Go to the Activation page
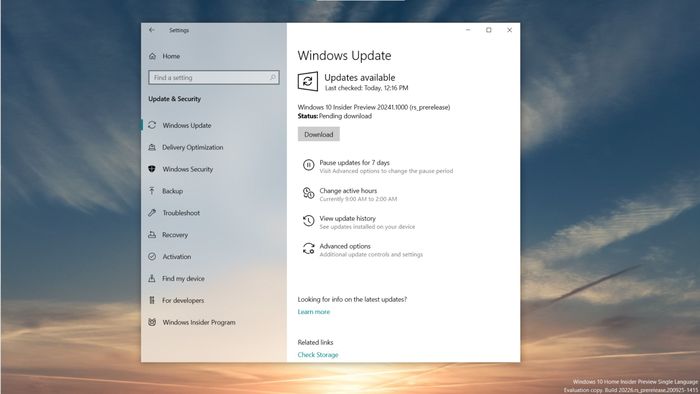700x394 pixels. (176, 257)
